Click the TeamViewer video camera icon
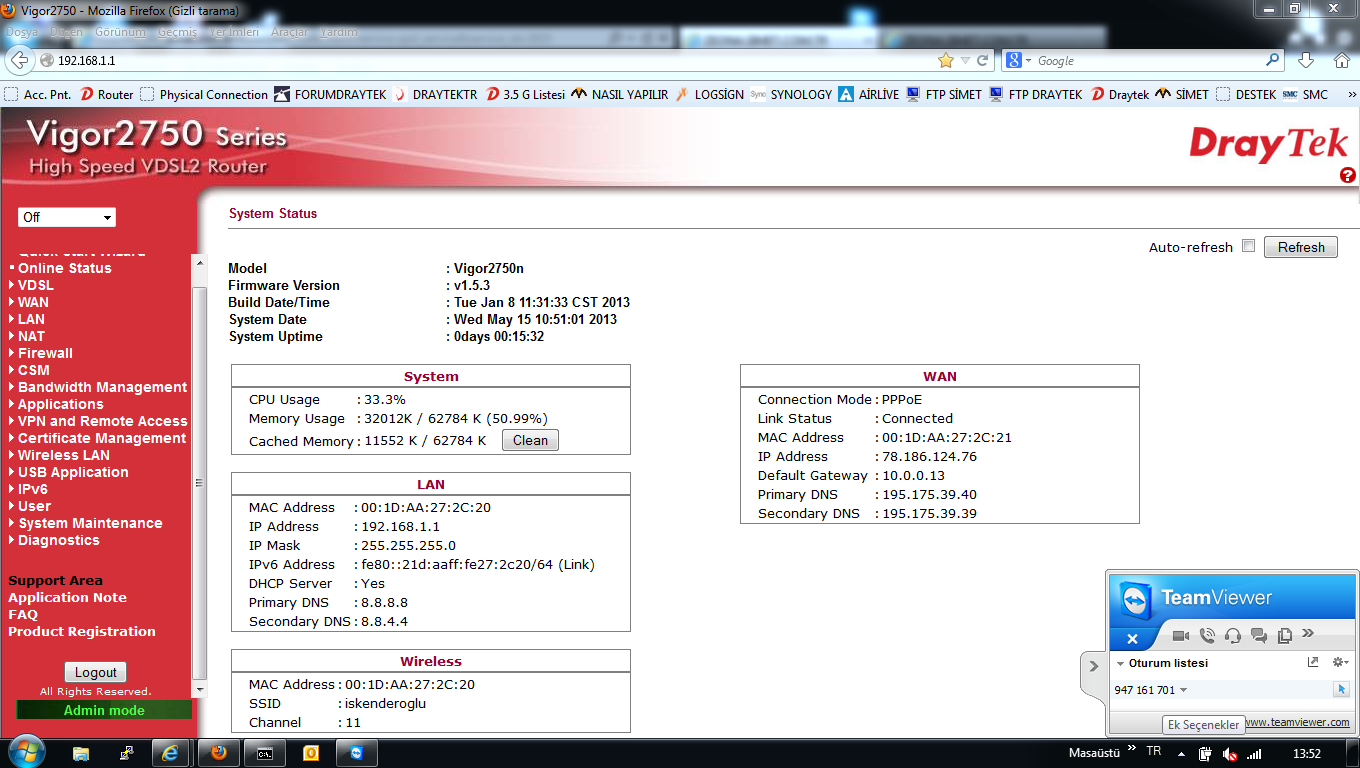Image resolution: width=1360 pixels, height=768 pixels. [x=1181, y=636]
